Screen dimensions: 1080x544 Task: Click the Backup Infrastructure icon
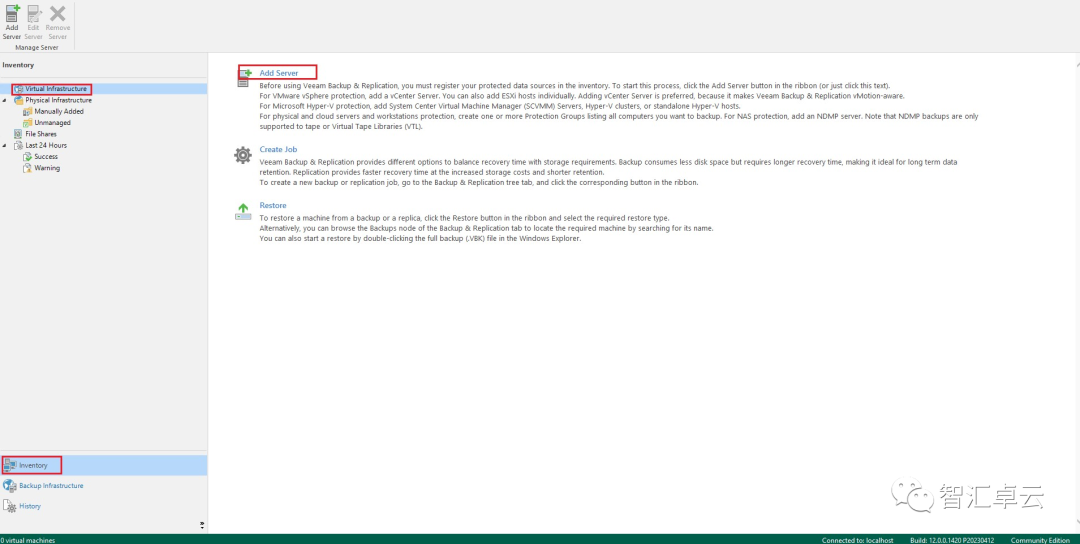[x=10, y=485]
